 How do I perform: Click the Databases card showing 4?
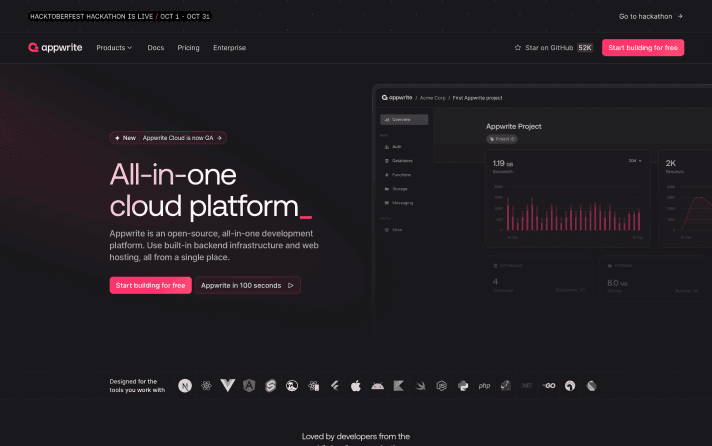pos(539,278)
